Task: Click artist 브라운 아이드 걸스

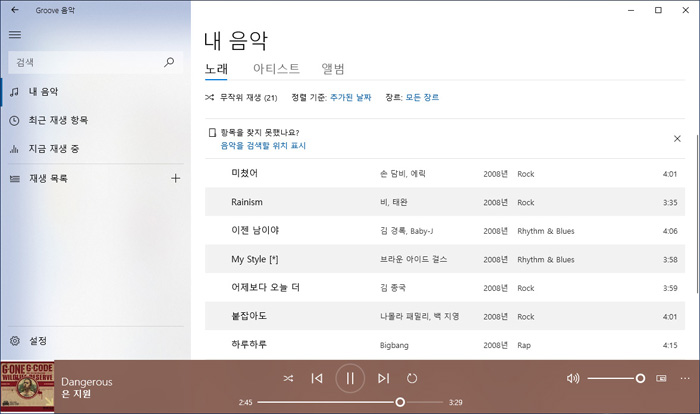Action: 413,259
